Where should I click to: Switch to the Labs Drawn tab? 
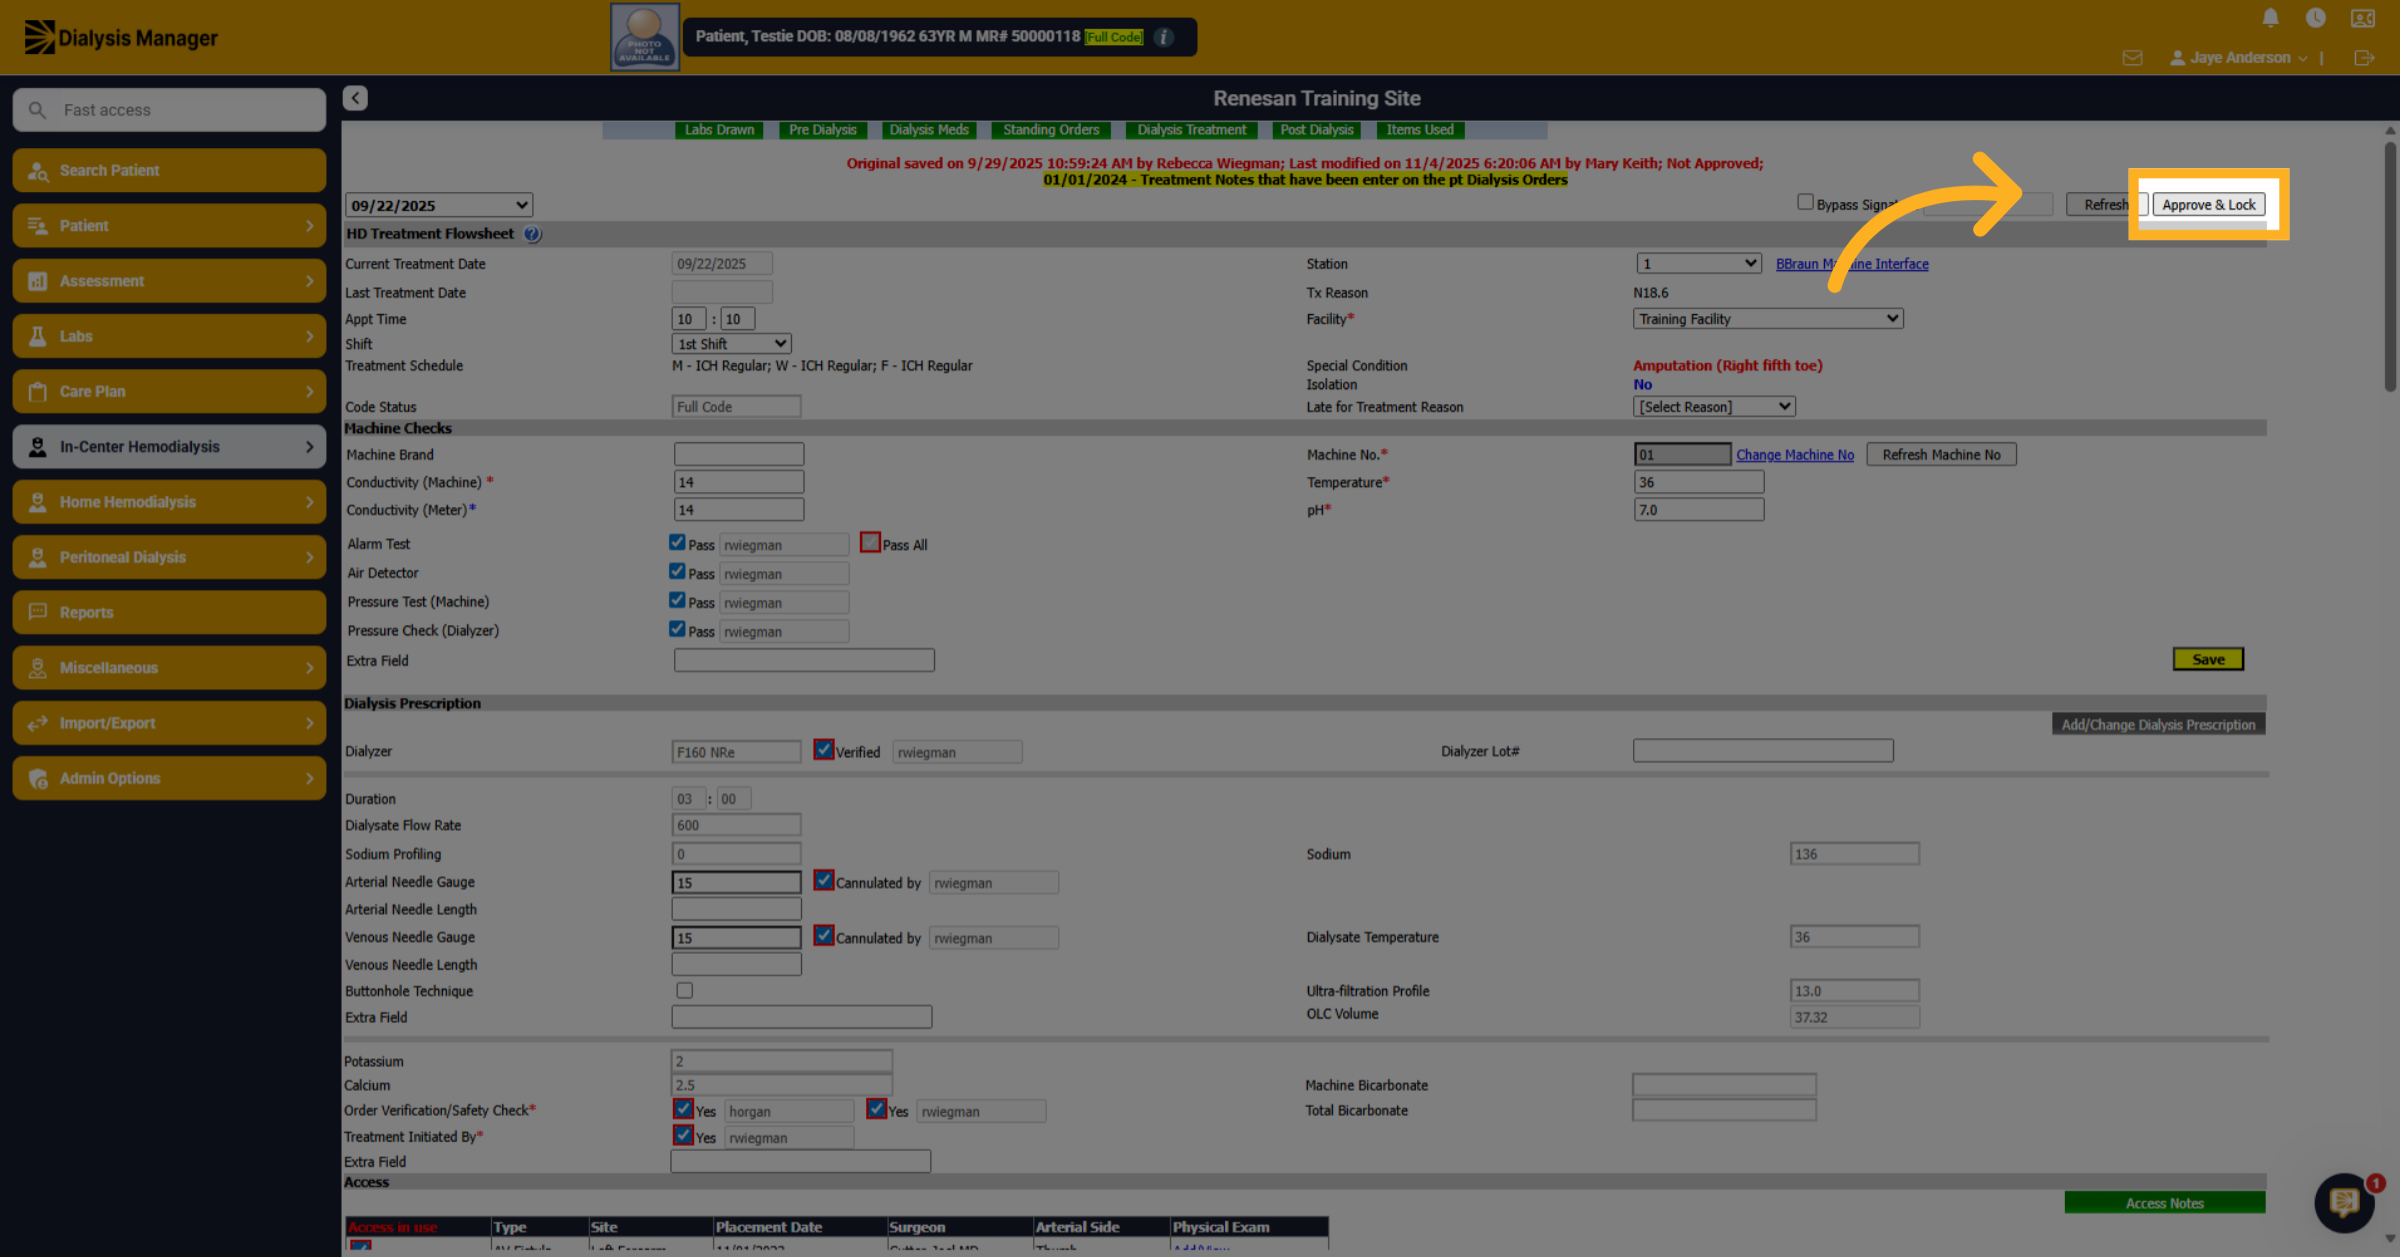click(719, 130)
